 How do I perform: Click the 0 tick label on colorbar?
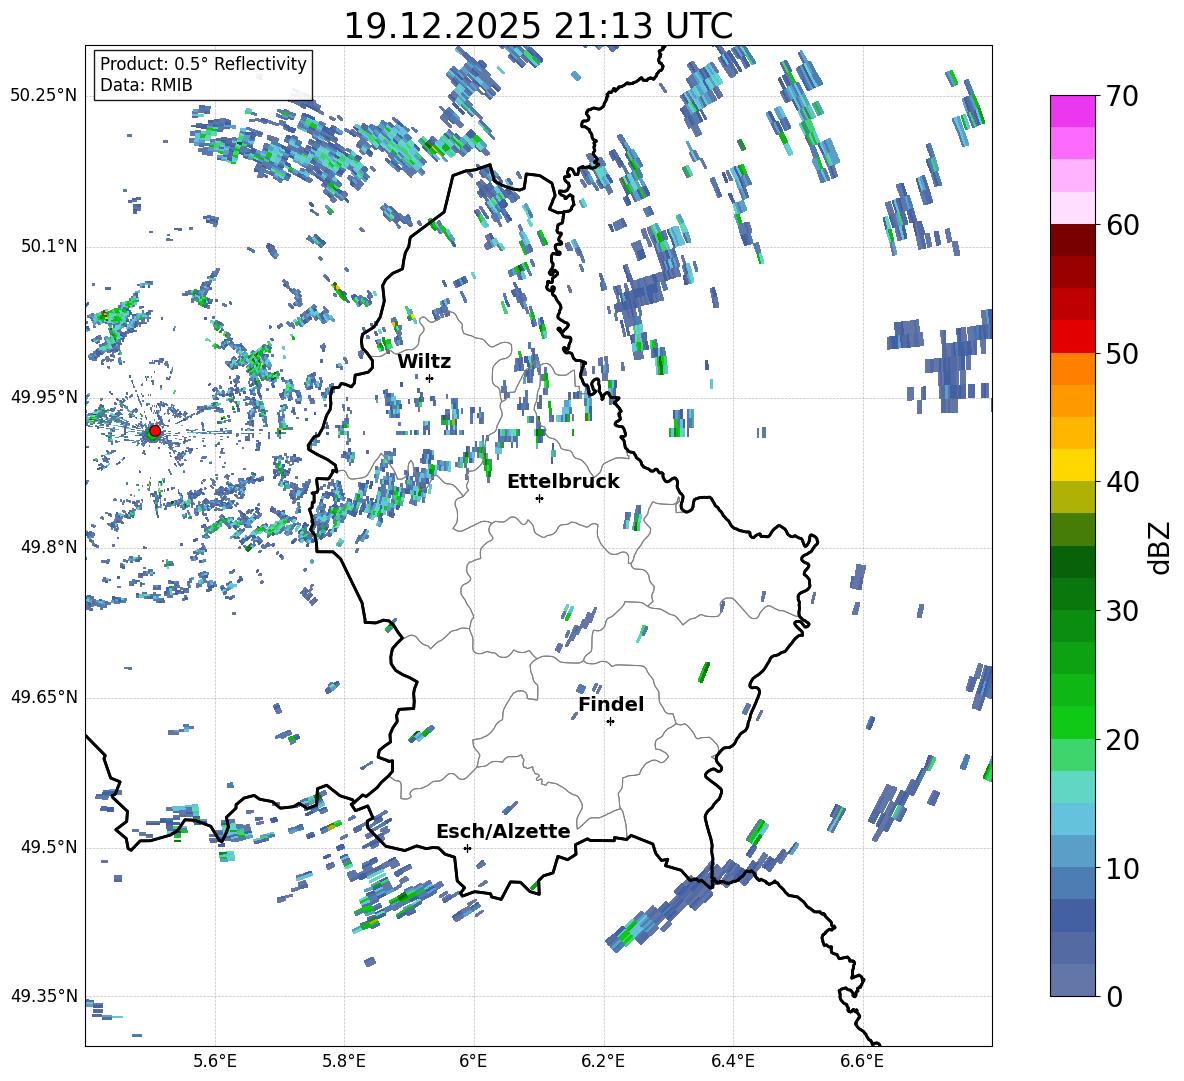pyautogui.click(x=1115, y=997)
